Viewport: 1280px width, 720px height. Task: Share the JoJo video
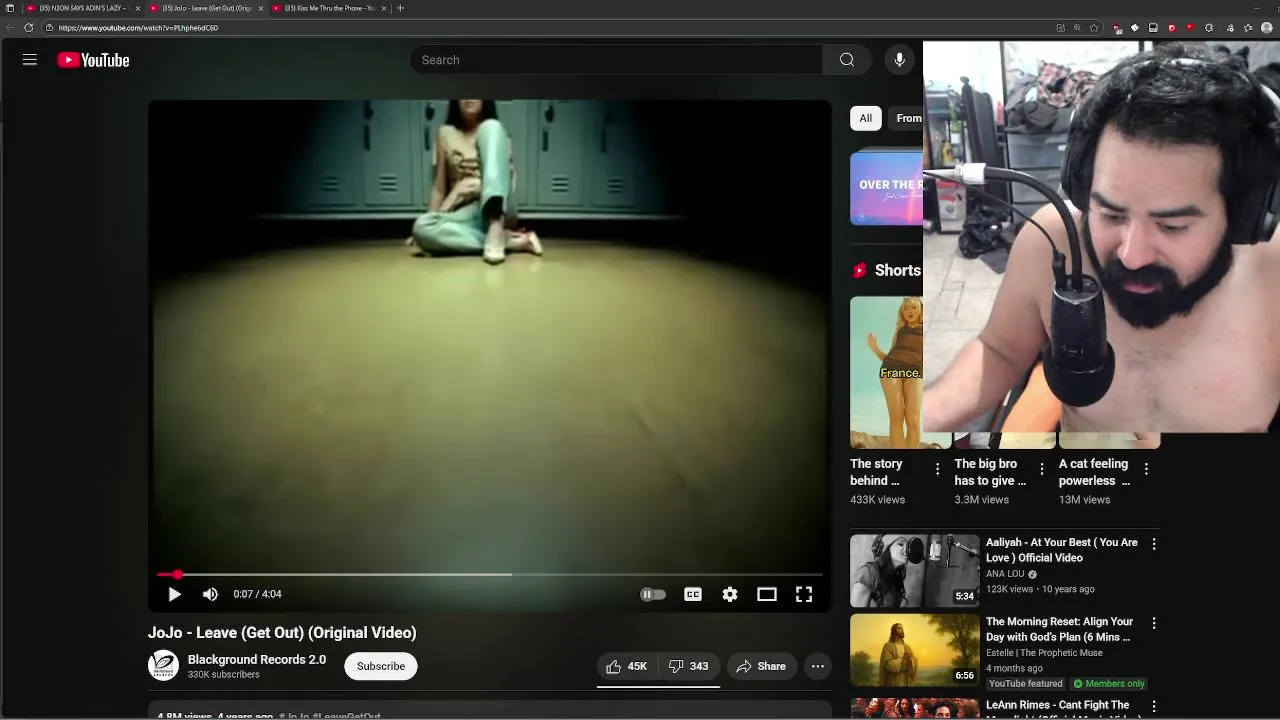pyautogui.click(x=761, y=666)
